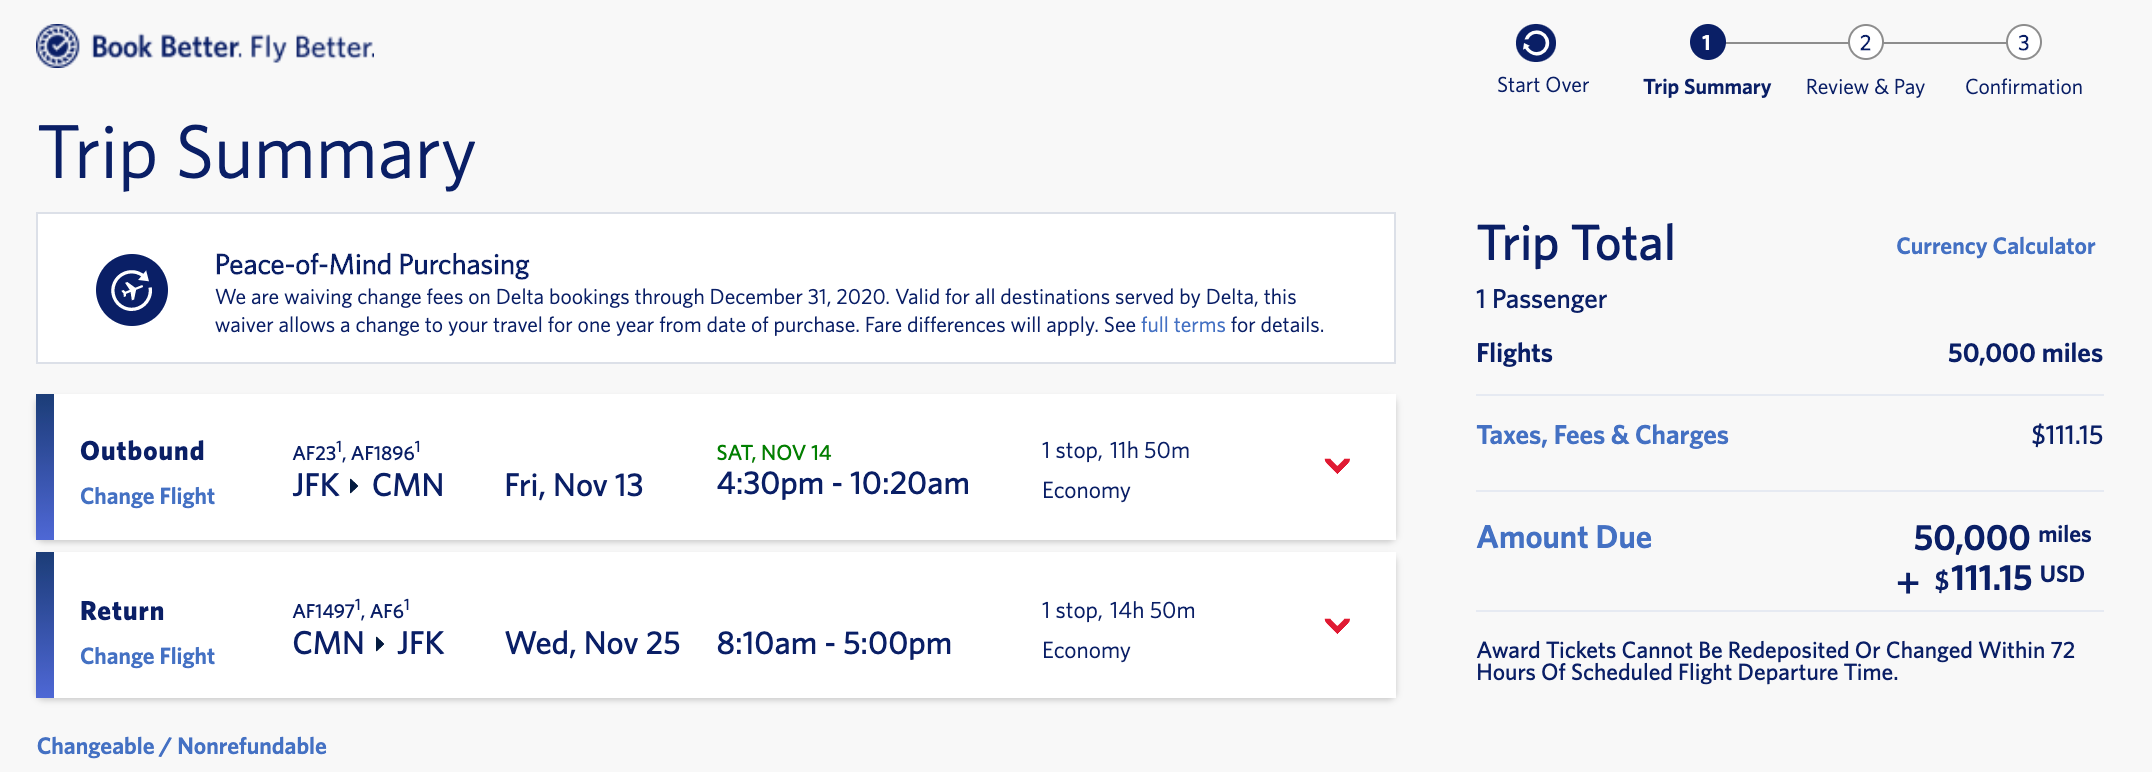Click the Review & Pay step label
2152x772 pixels.
pos(1865,87)
